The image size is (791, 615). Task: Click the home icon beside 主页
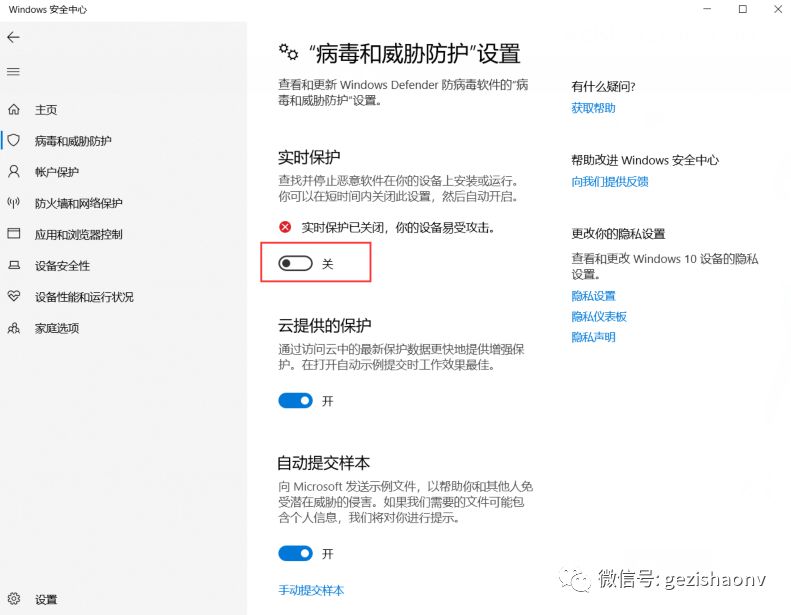(x=14, y=109)
